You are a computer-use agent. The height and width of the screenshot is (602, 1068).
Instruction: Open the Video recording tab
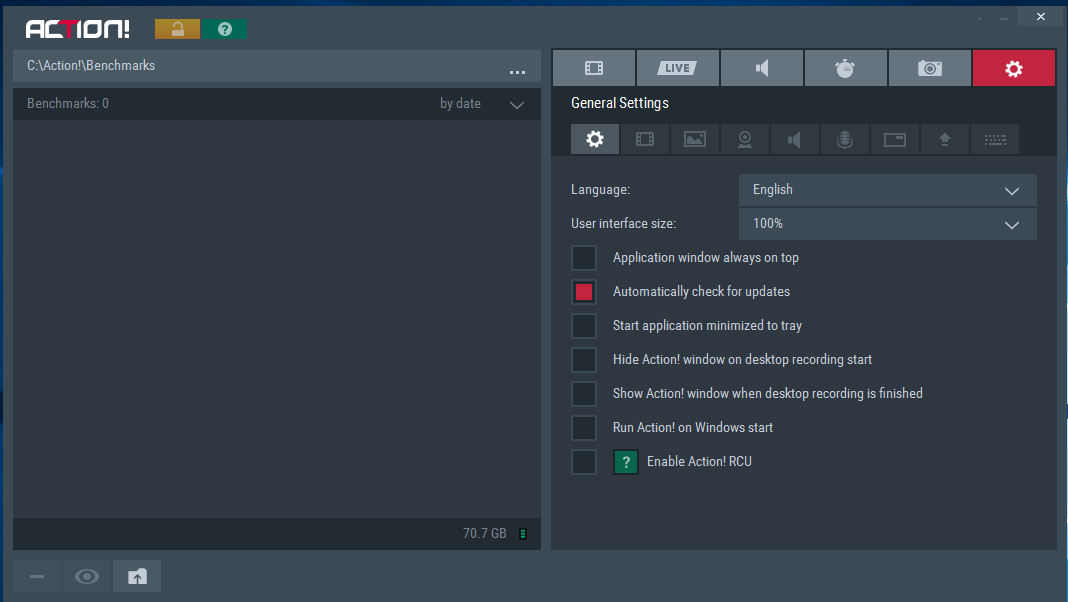pos(594,68)
